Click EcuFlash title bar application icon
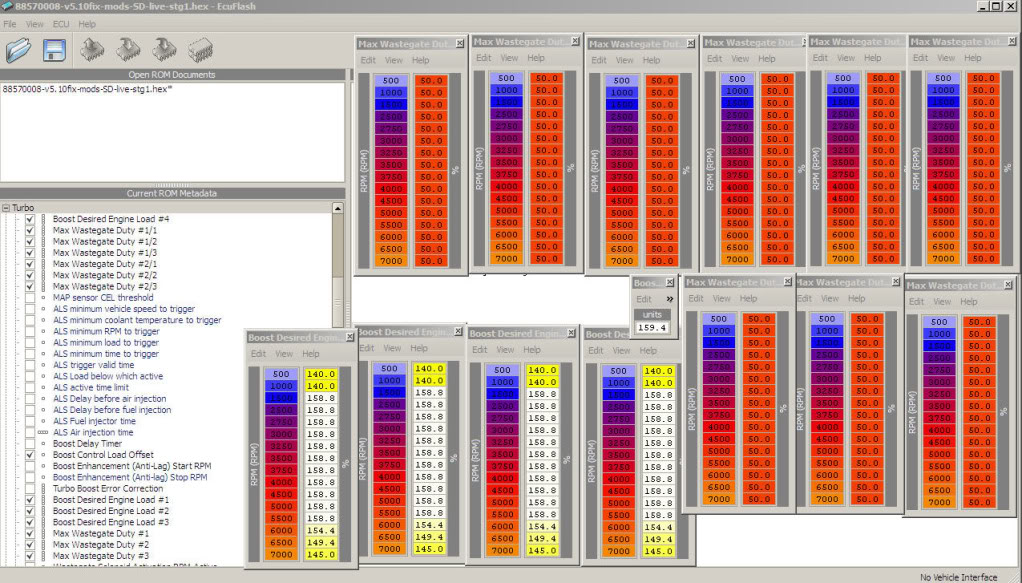This screenshot has height=583, width=1022. coord(7,6)
